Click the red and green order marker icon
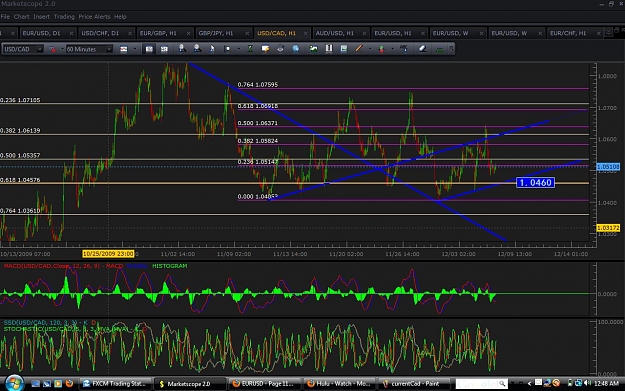This screenshot has height=391, width=625. coord(381,49)
